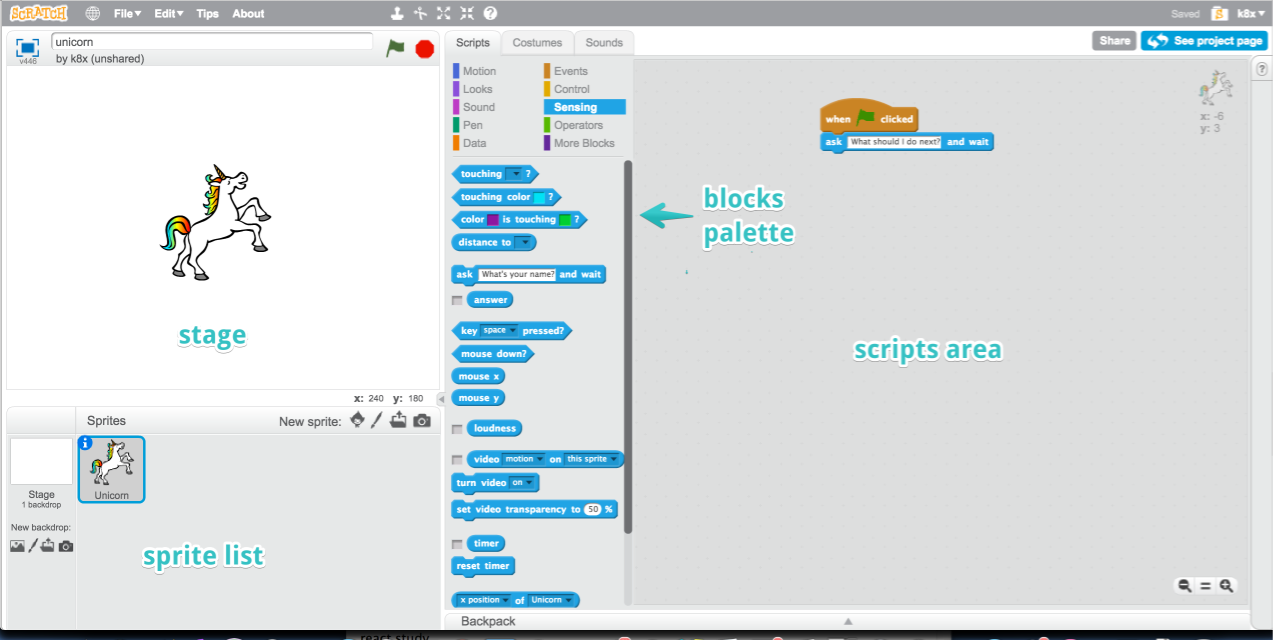Open the language globe menu
This screenshot has height=640, width=1273.
pos(93,14)
